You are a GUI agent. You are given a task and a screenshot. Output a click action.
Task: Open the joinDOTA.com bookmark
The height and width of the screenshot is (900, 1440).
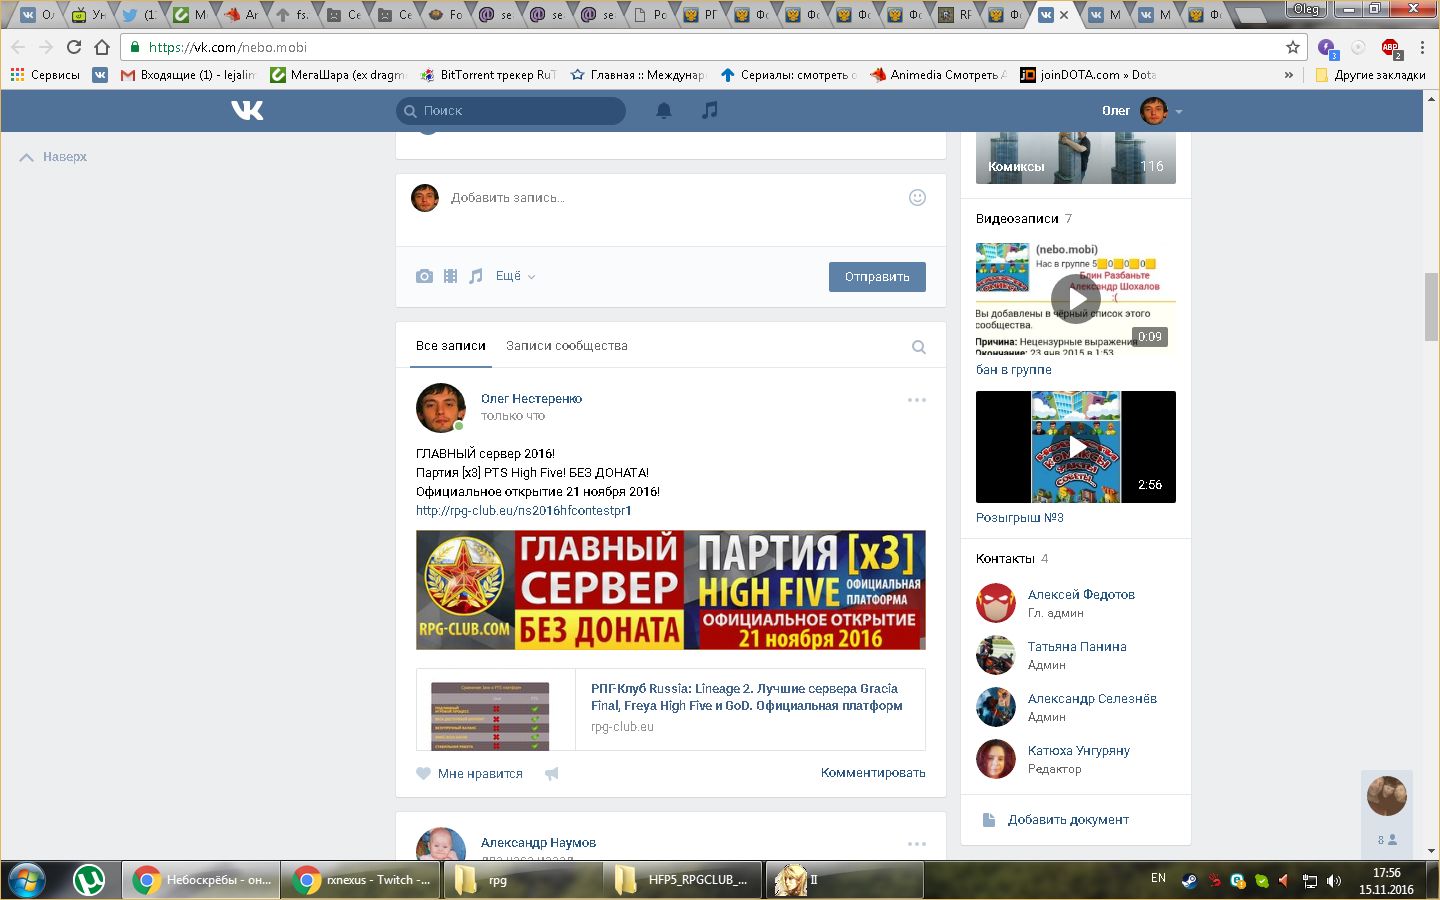coord(1088,75)
